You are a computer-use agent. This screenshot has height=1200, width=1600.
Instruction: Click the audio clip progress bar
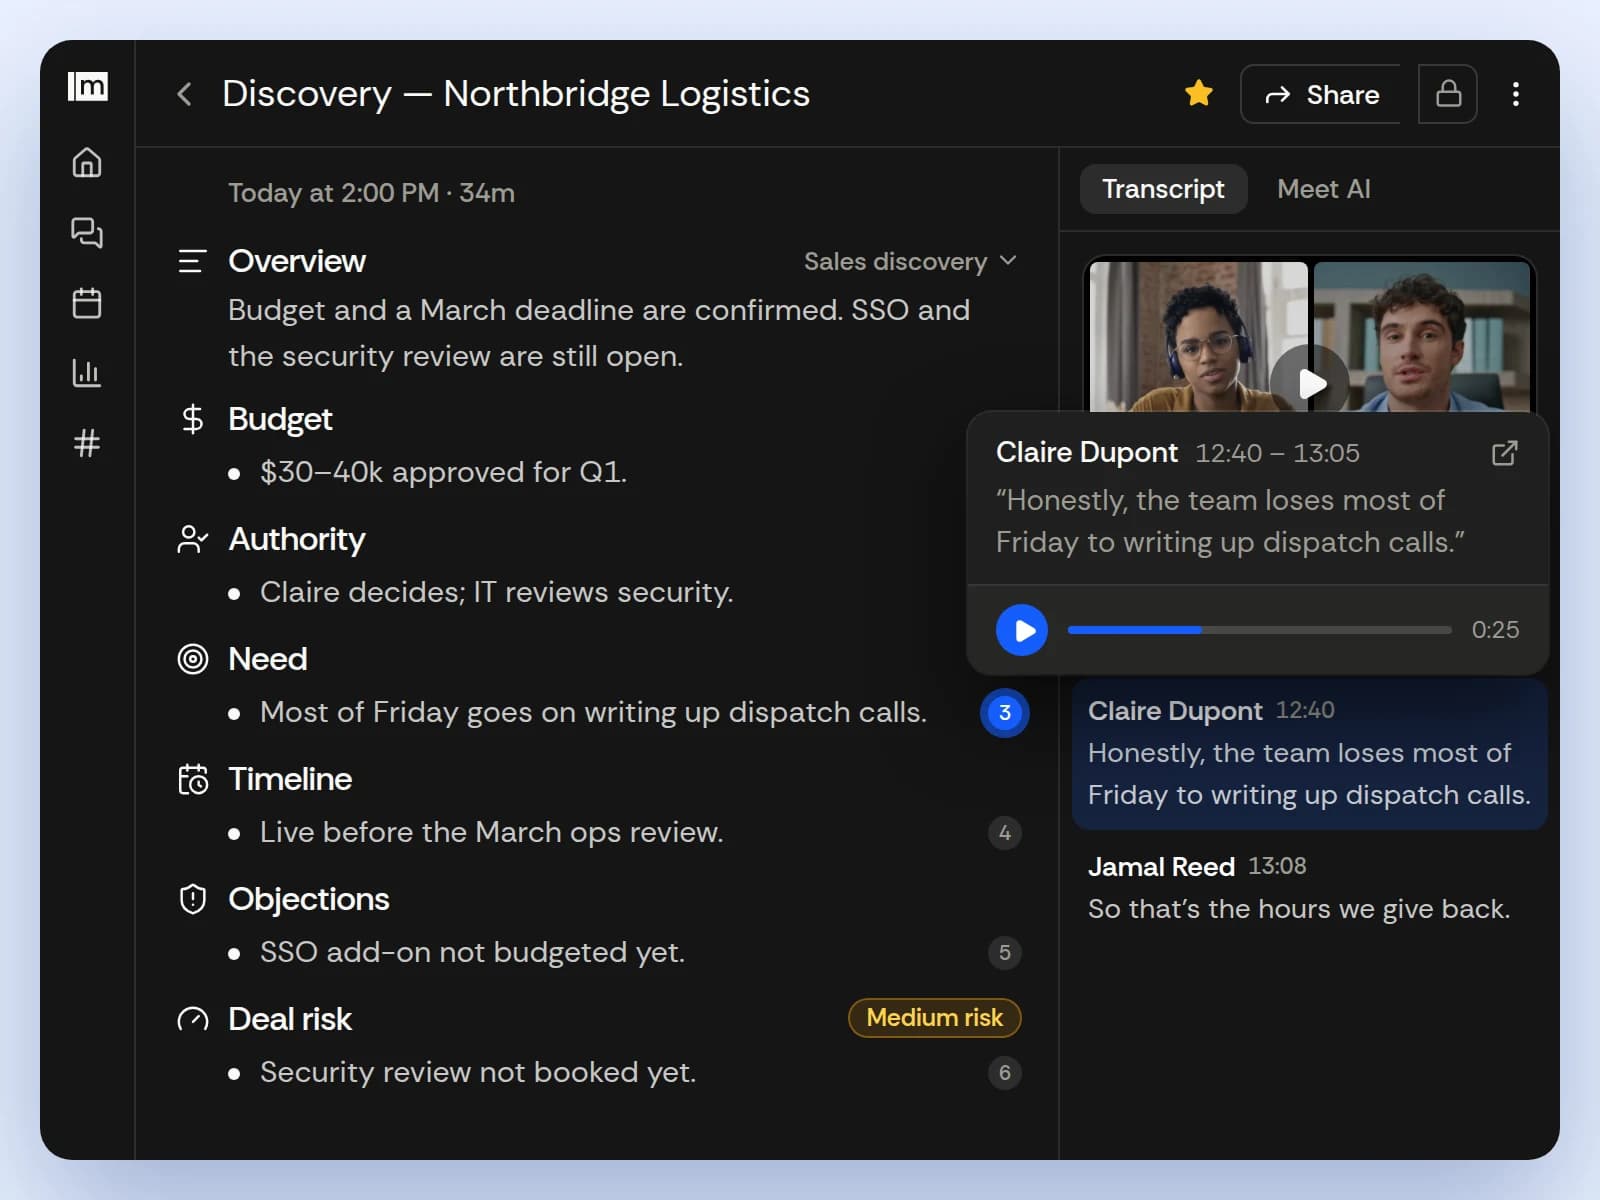pos(1259,630)
